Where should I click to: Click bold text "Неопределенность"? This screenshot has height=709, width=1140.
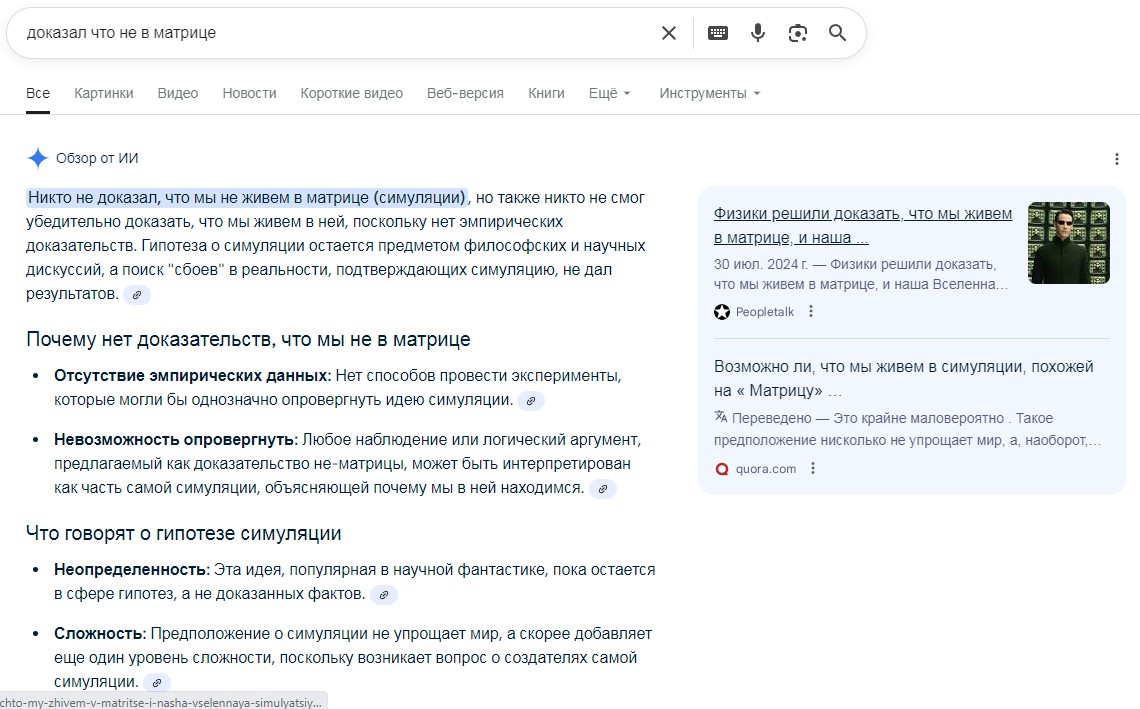[x=132, y=570]
